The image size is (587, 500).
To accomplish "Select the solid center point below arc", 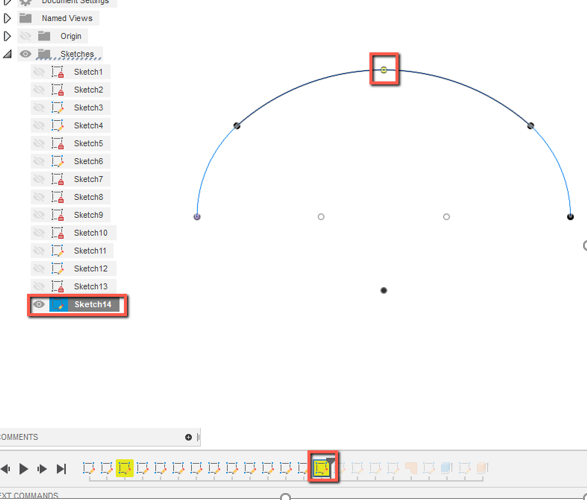I will [384, 290].
